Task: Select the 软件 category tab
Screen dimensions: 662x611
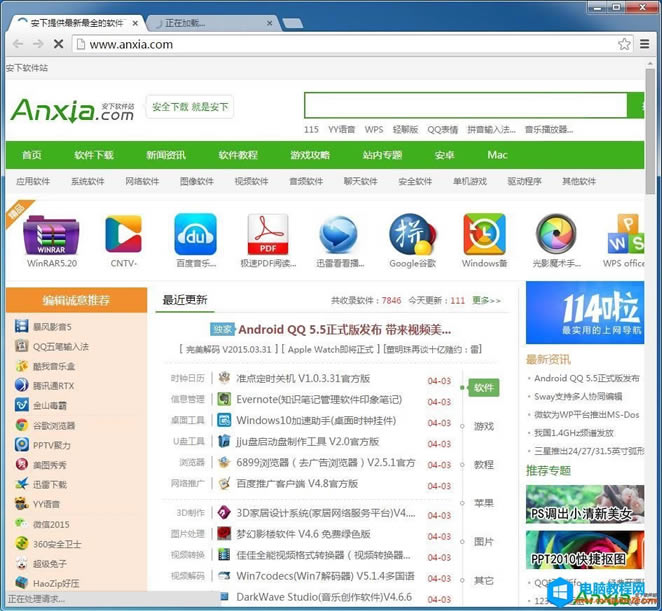Action: [x=484, y=388]
